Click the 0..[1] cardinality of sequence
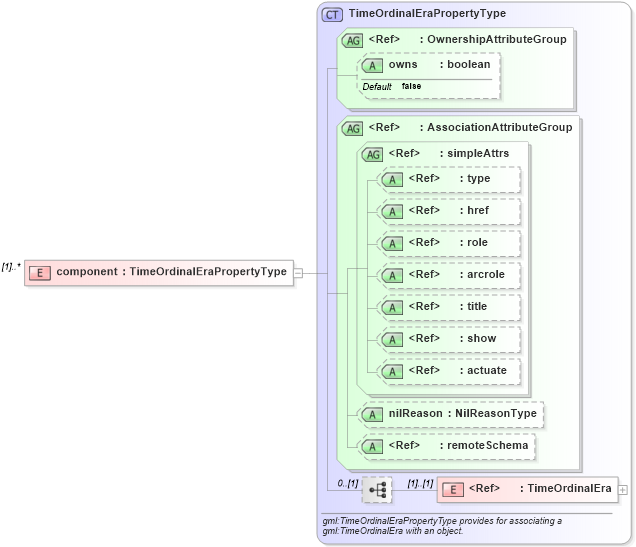This screenshot has height=547, width=636. click(x=348, y=483)
